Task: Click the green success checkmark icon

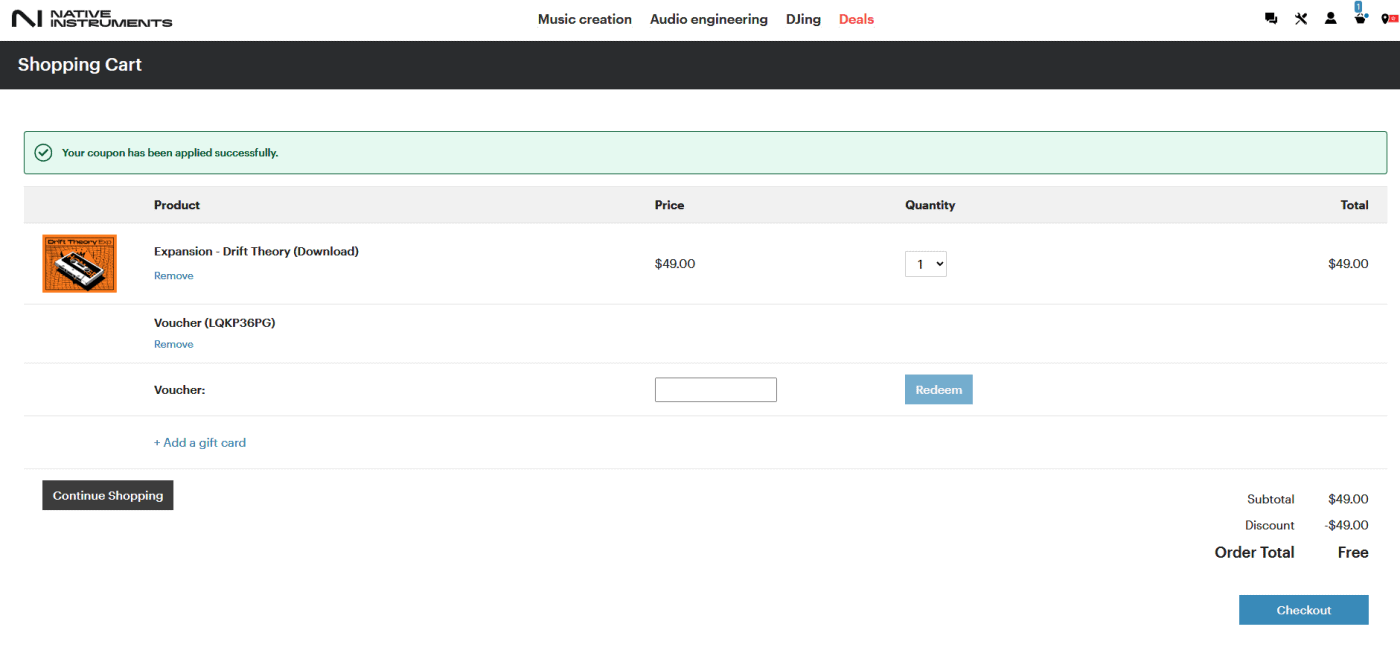Action: pyautogui.click(x=43, y=153)
